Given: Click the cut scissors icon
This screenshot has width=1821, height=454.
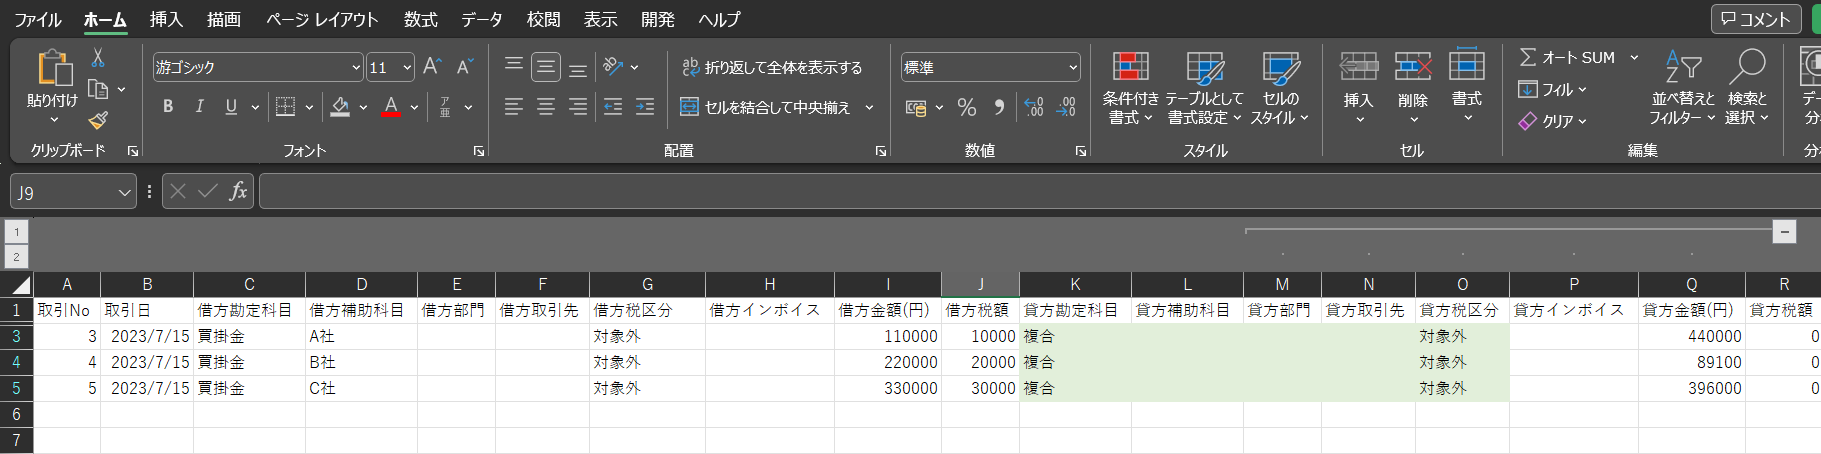Looking at the screenshot, I should coord(98,58).
